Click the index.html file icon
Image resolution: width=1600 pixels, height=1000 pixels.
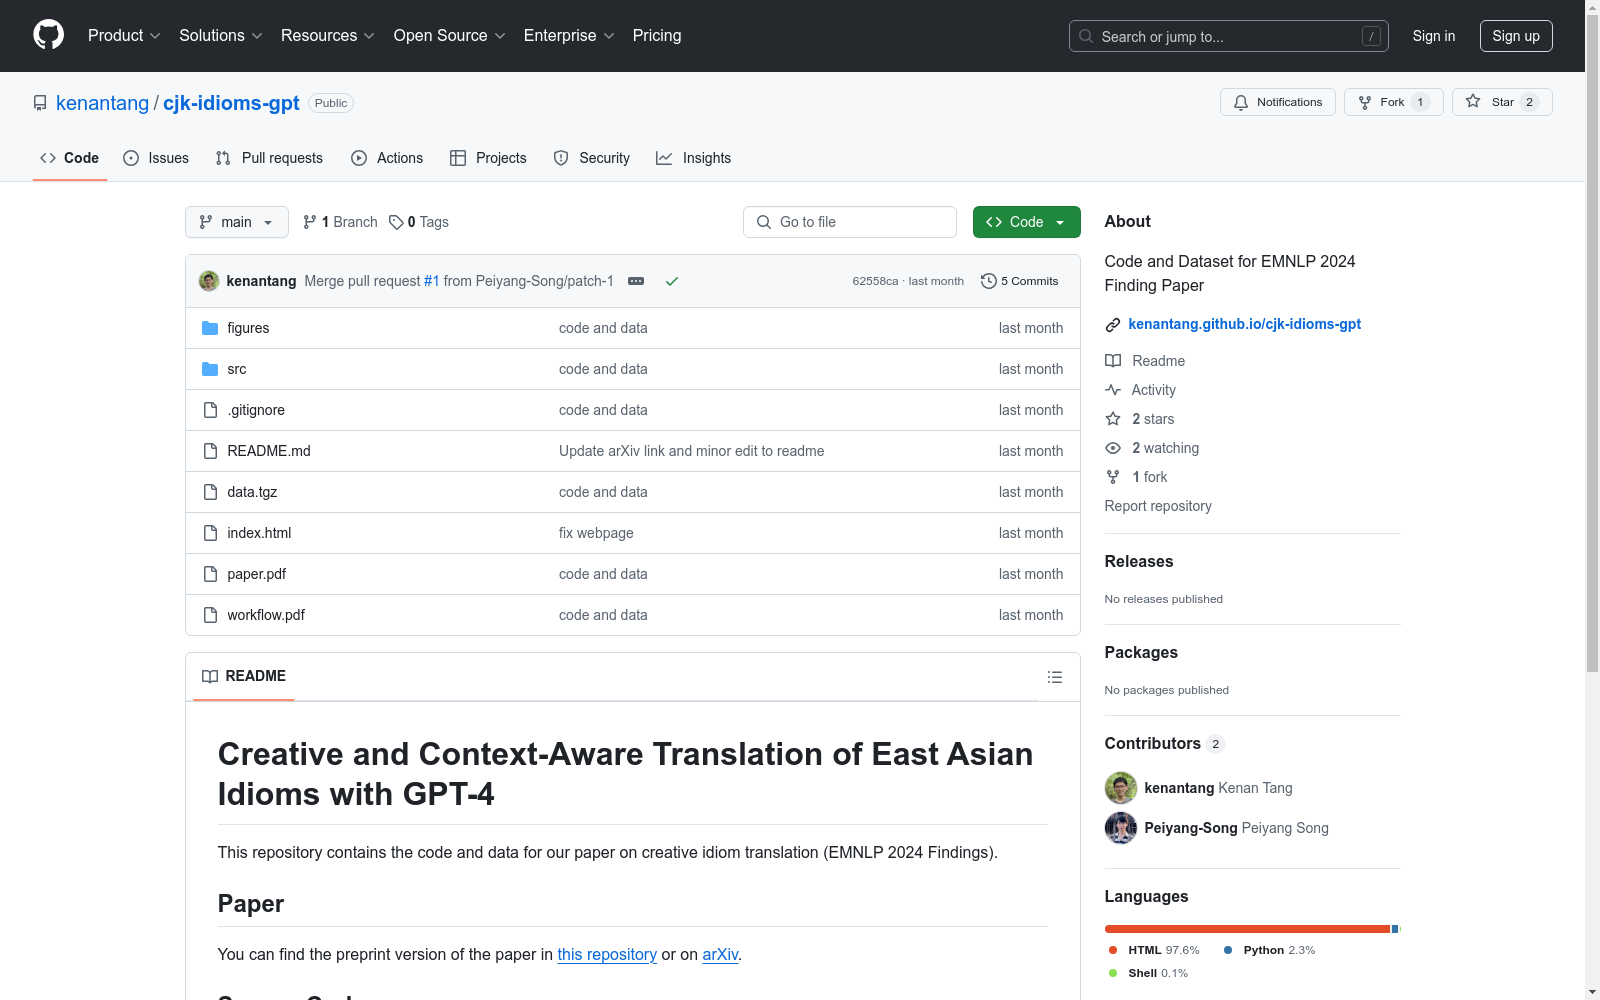[x=210, y=533]
